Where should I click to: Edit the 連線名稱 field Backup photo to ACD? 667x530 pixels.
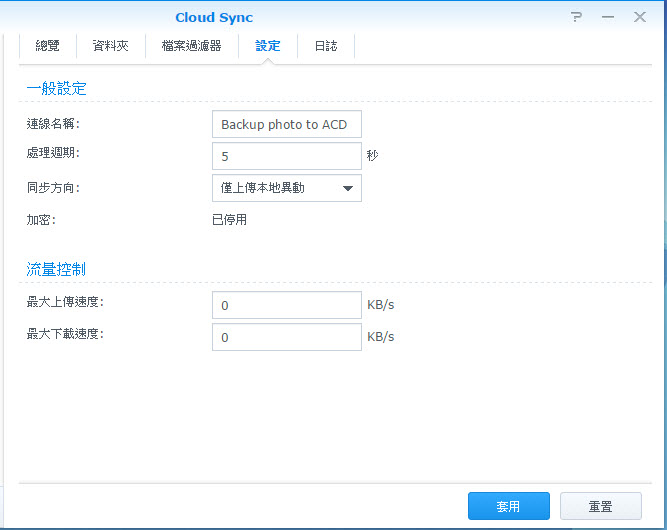[287, 124]
